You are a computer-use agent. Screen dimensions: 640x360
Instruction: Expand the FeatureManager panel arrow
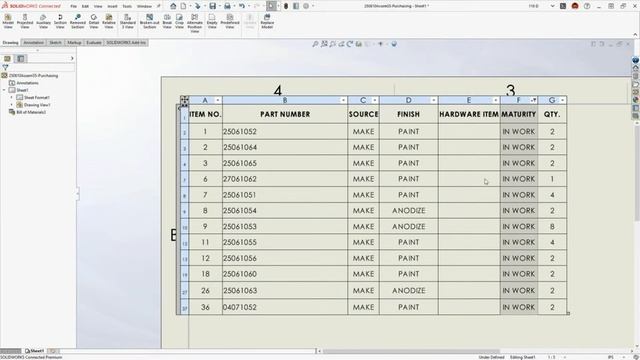coord(72,59)
